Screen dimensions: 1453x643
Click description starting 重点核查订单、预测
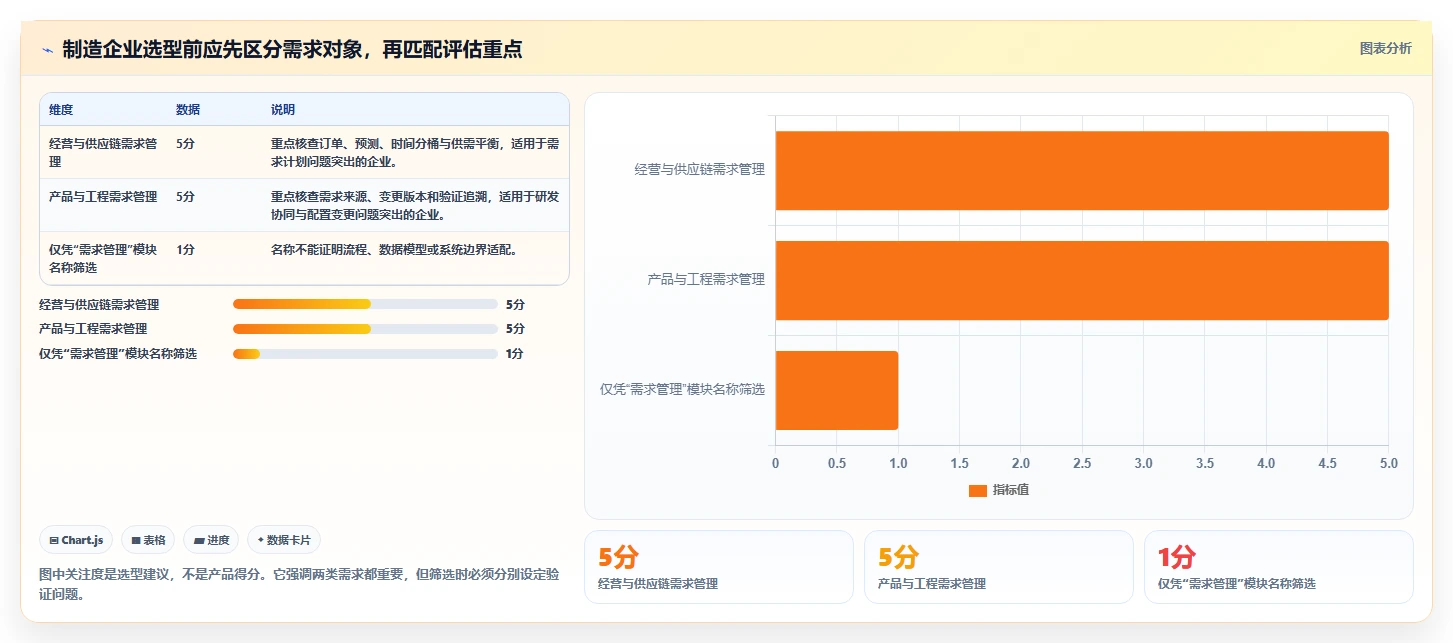point(415,152)
